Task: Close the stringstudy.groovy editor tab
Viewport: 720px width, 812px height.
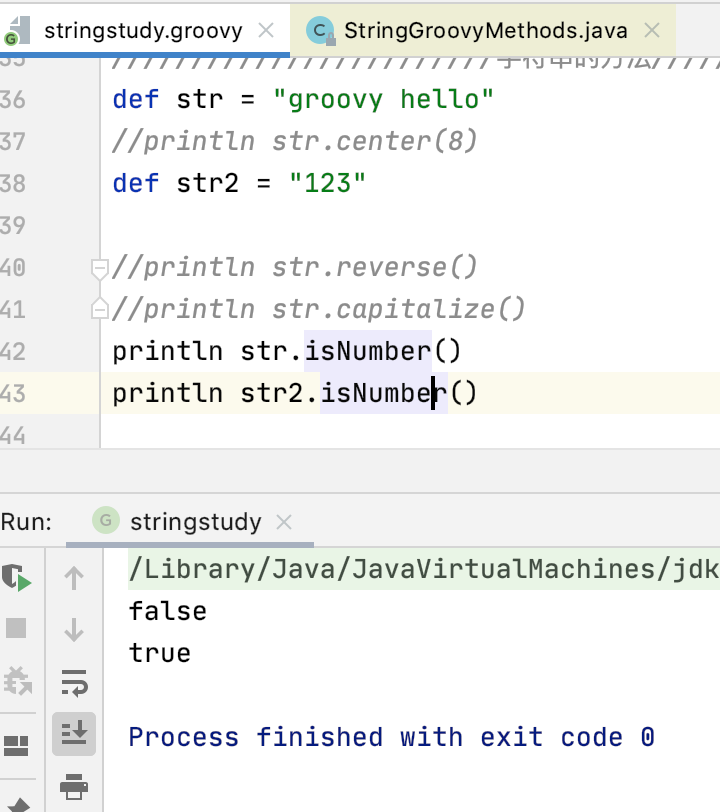Action: pyautogui.click(x=266, y=31)
